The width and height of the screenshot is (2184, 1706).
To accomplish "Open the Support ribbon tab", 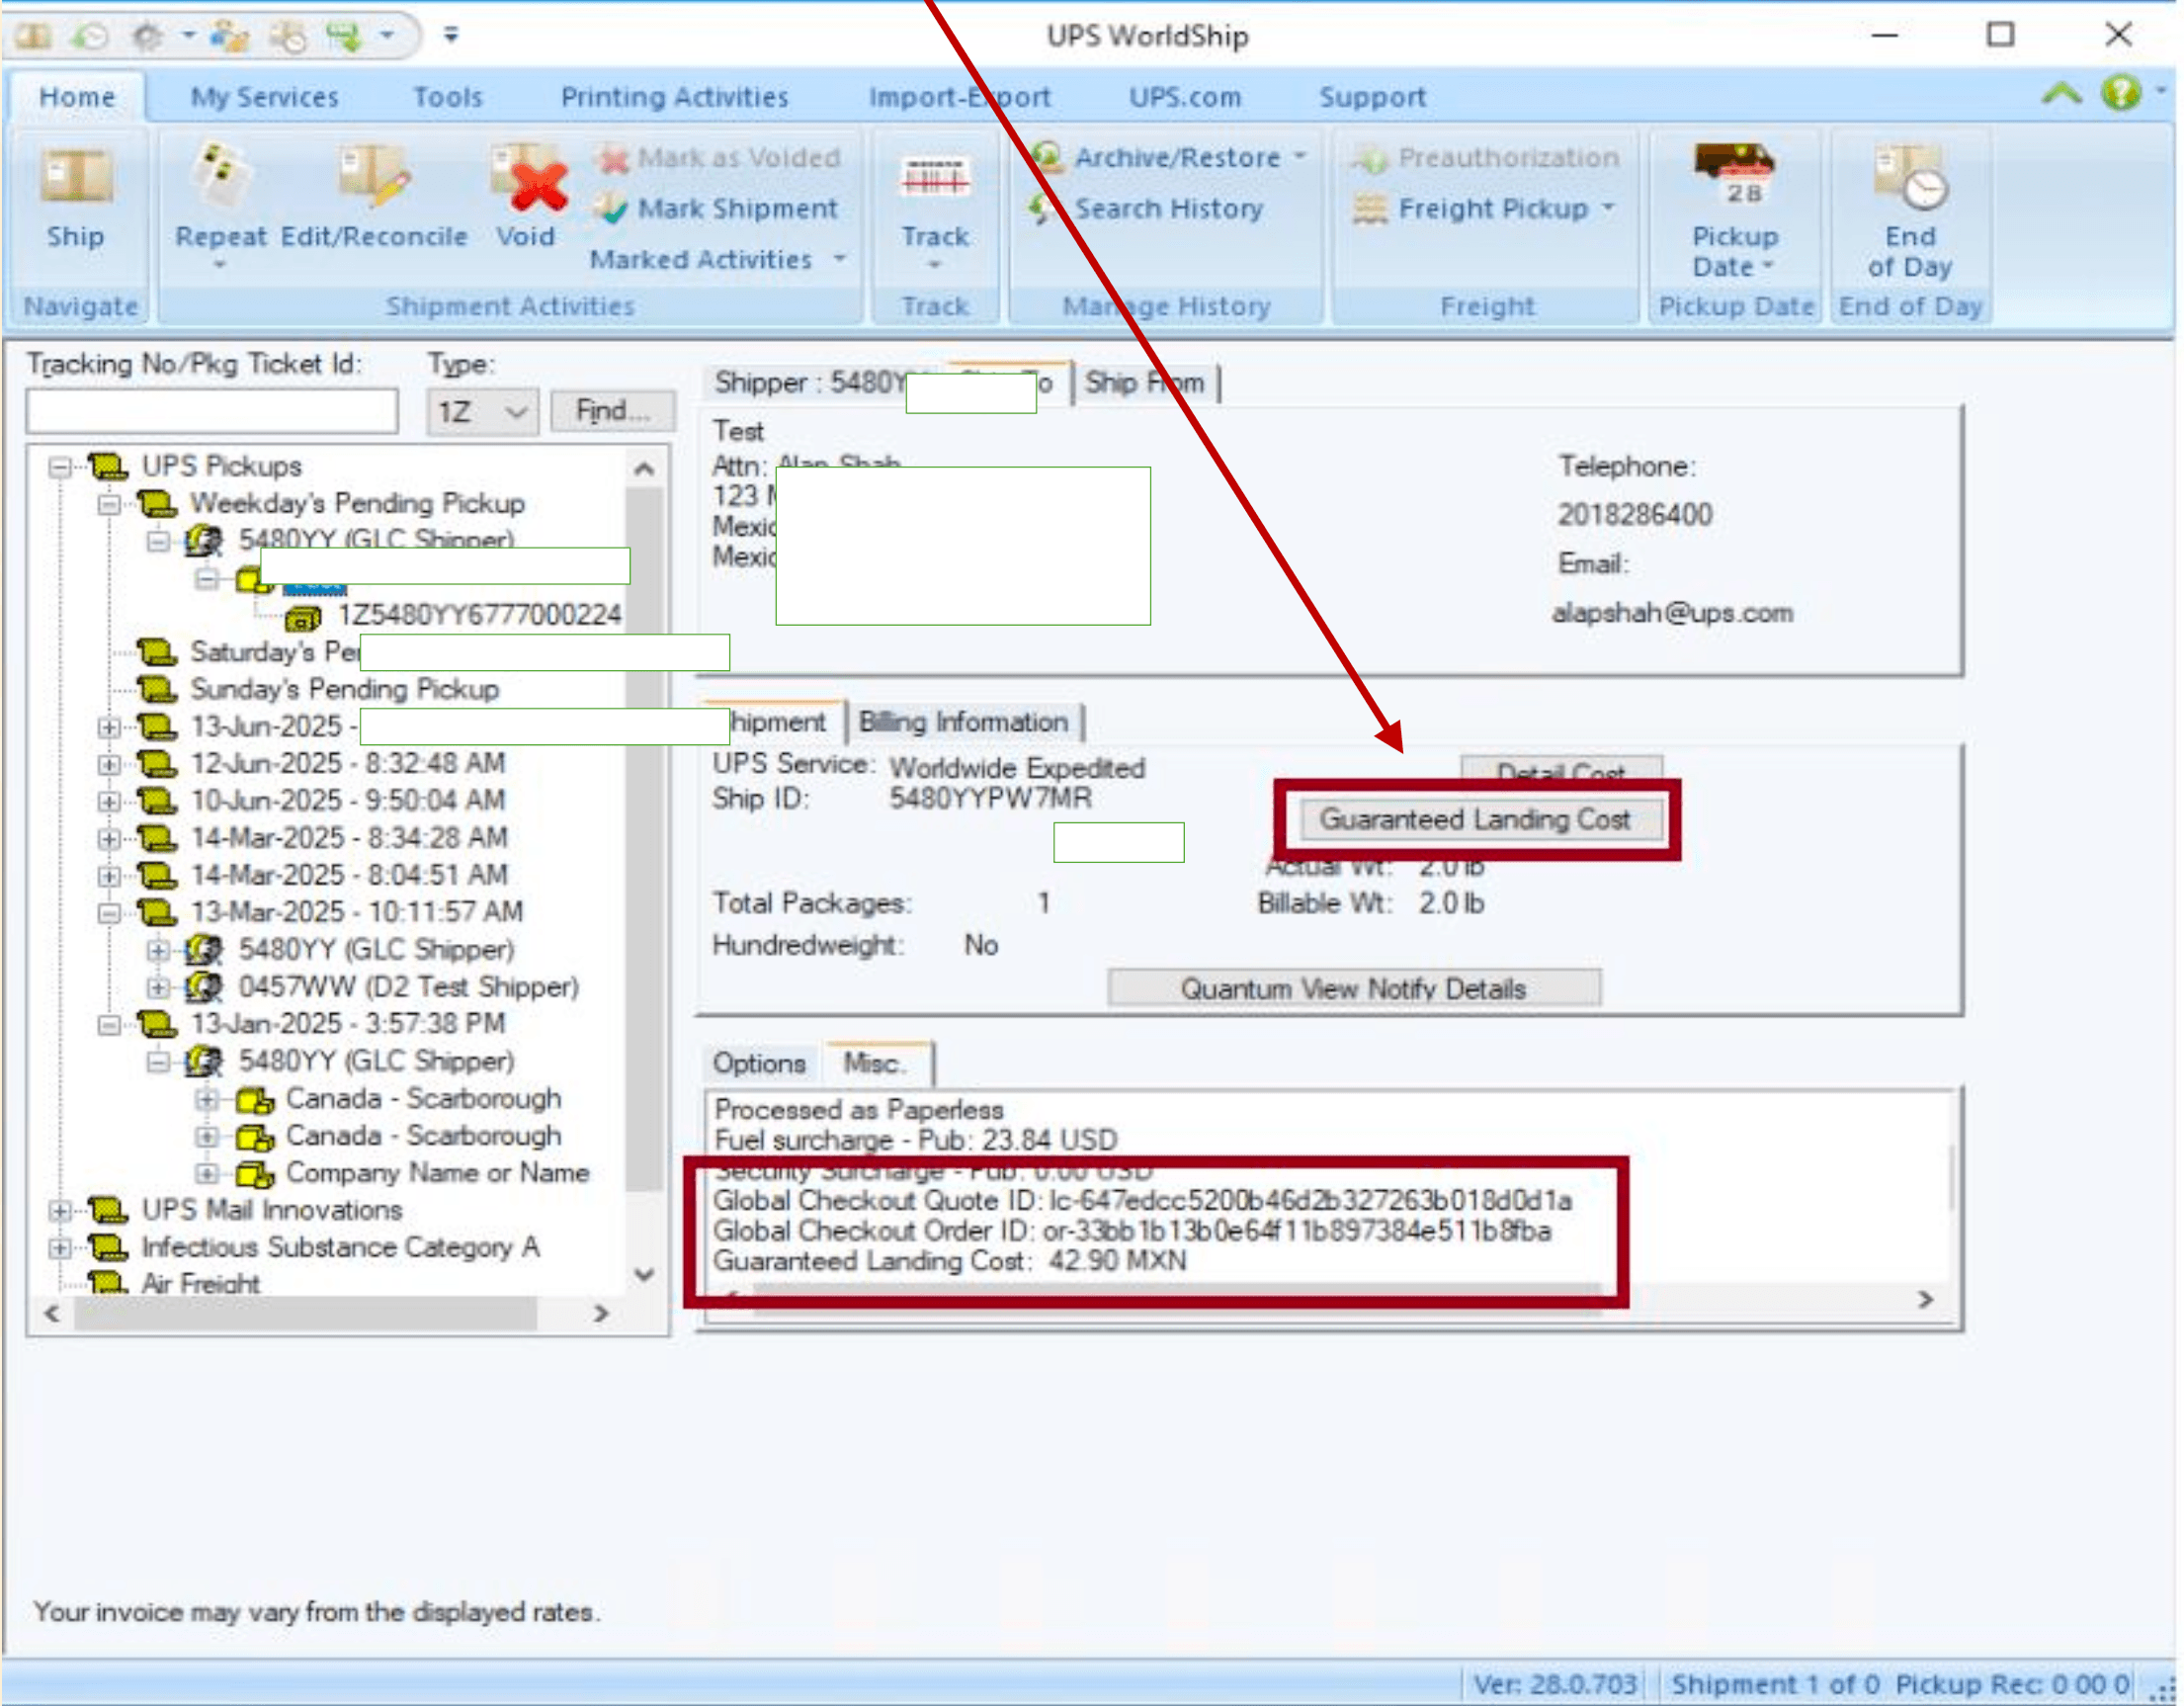I will (1372, 97).
